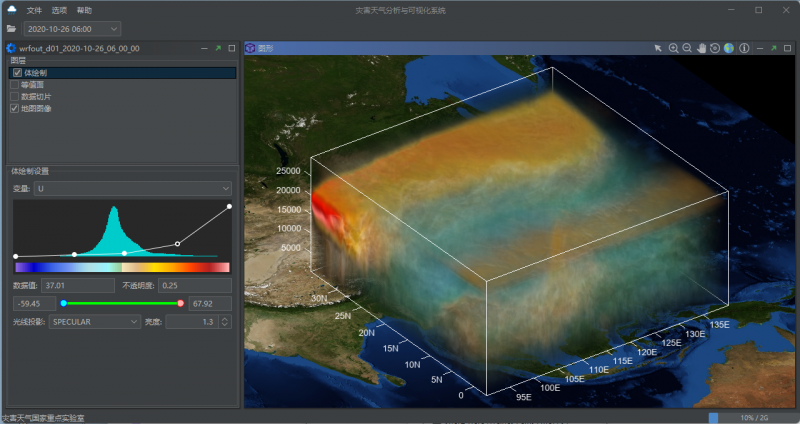Image resolution: width=800 pixels, height=424 pixels.
Task: Open the info icon in the figure toolbar
Action: (744, 48)
